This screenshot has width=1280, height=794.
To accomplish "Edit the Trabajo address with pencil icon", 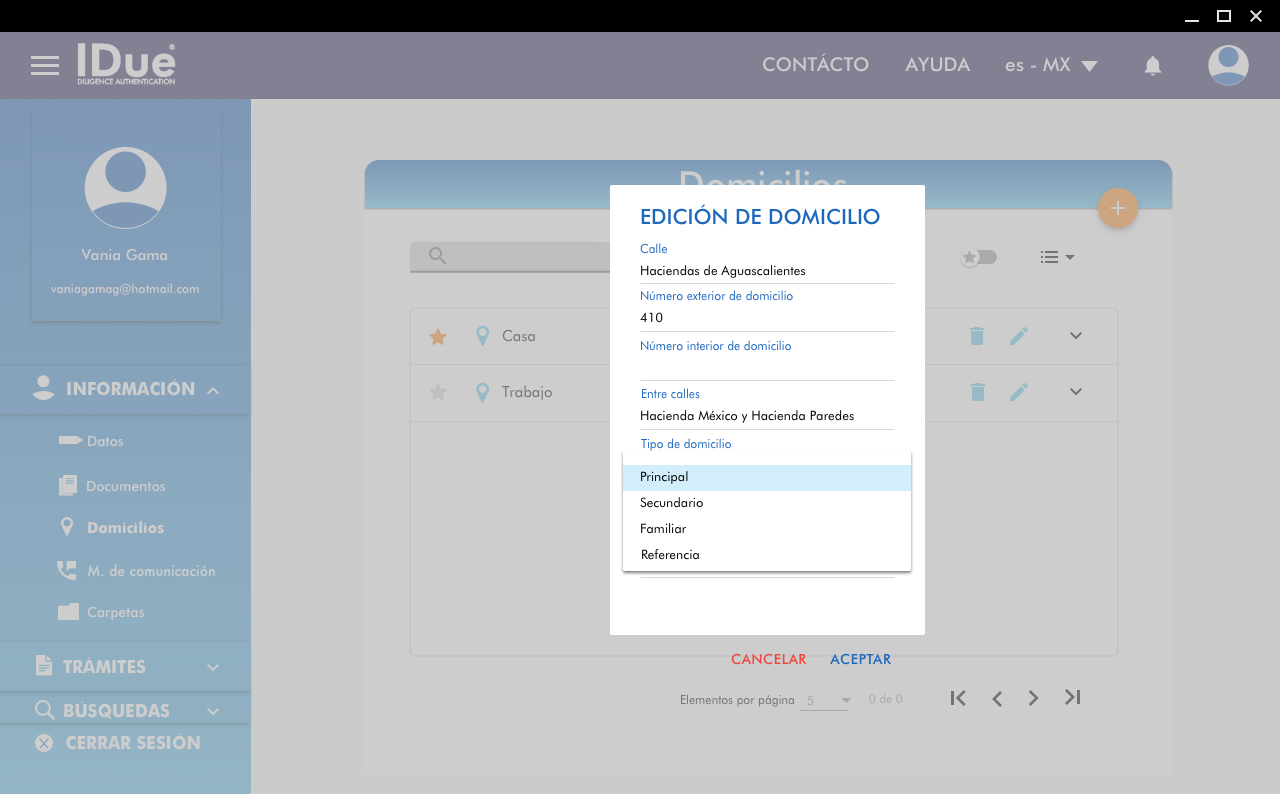I will tap(1018, 392).
